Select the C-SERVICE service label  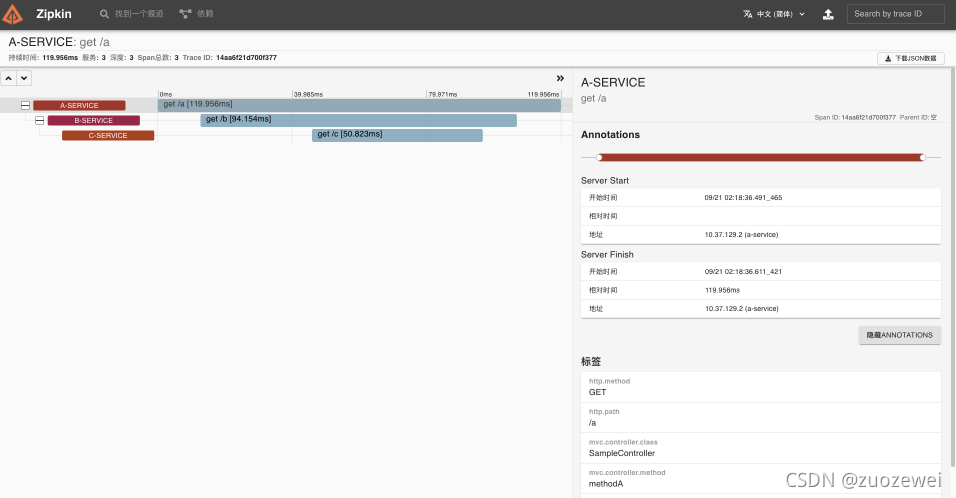click(108, 135)
